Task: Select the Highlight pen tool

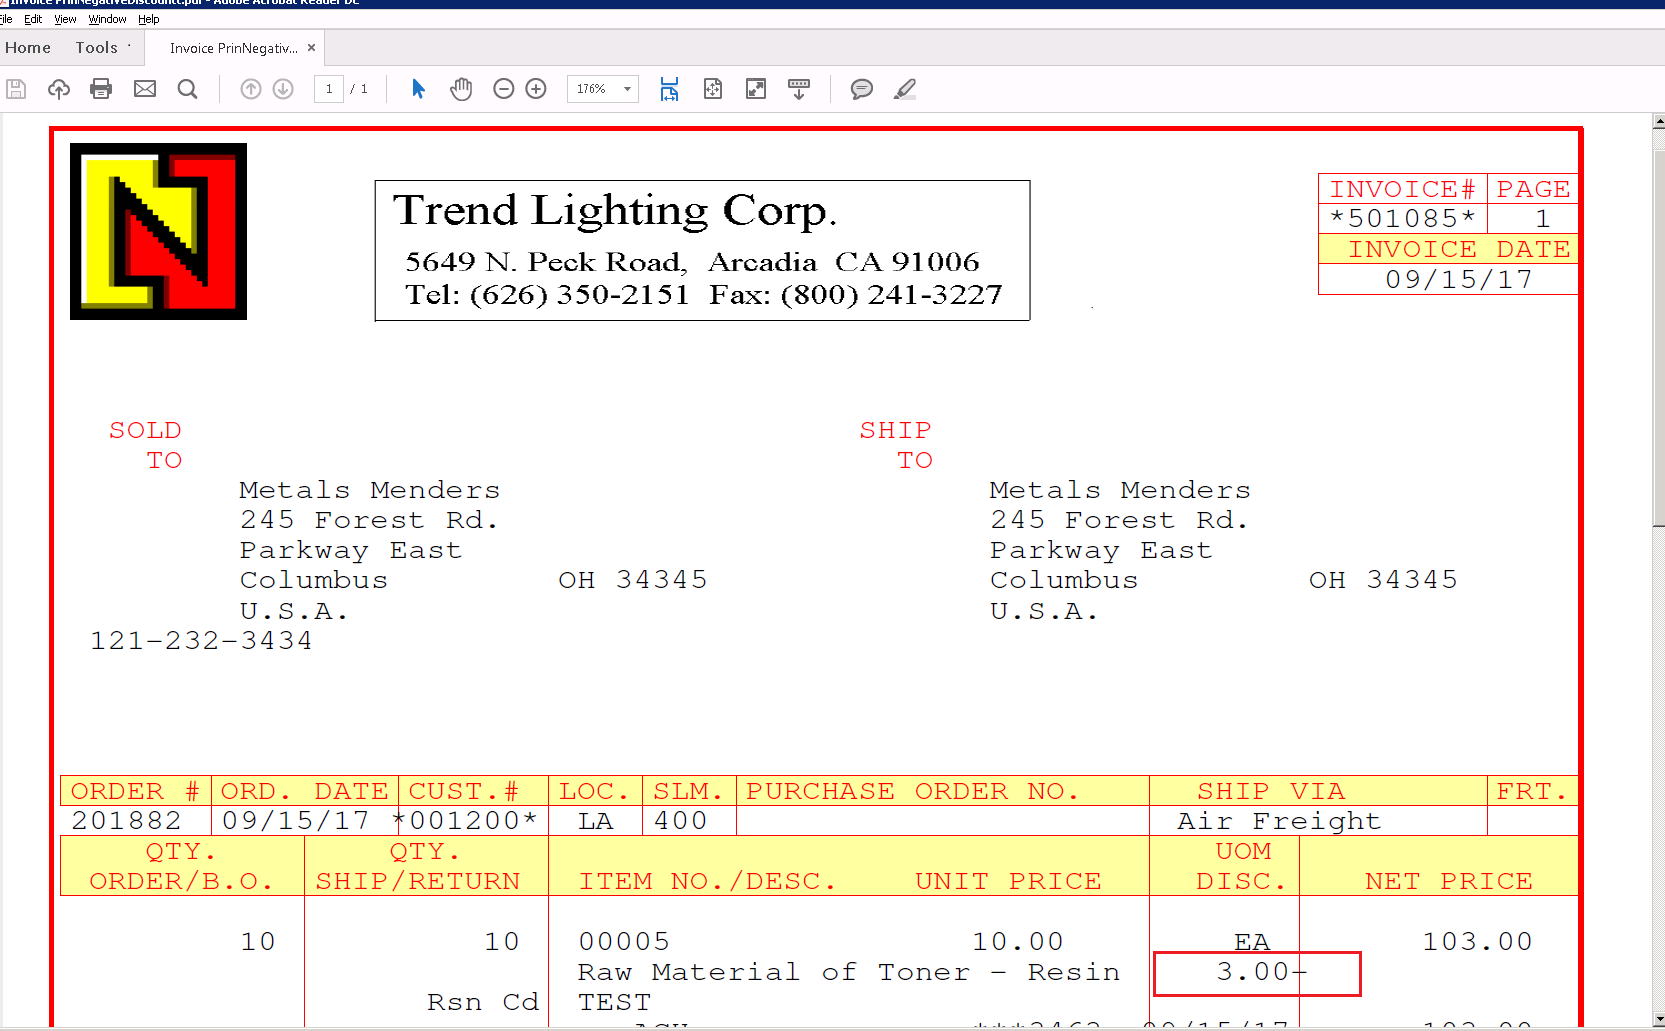Action: (905, 89)
